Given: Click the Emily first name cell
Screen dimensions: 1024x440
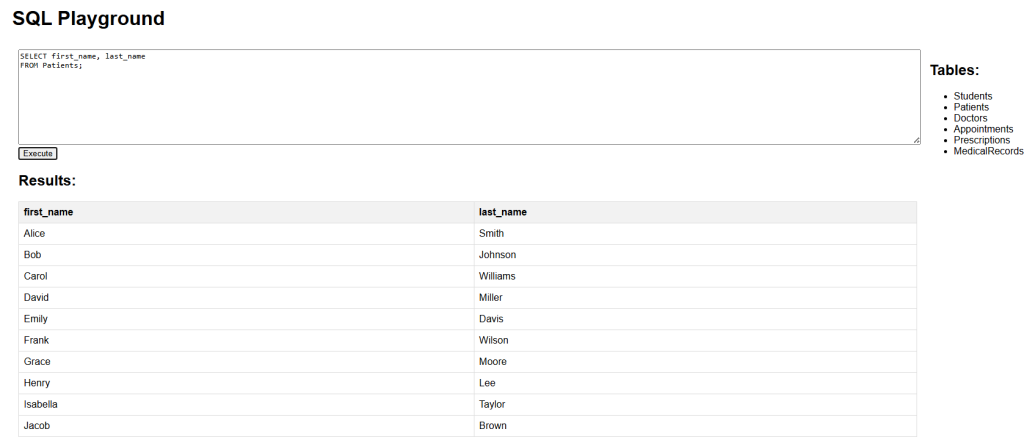Looking at the screenshot, I should (x=246, y=319).
